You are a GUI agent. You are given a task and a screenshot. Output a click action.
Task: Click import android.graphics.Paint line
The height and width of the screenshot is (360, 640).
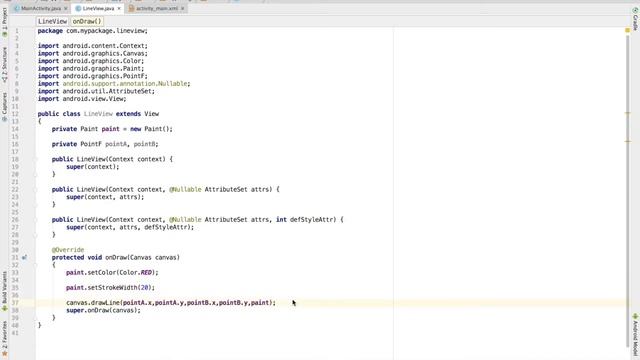tap(91, 69)
